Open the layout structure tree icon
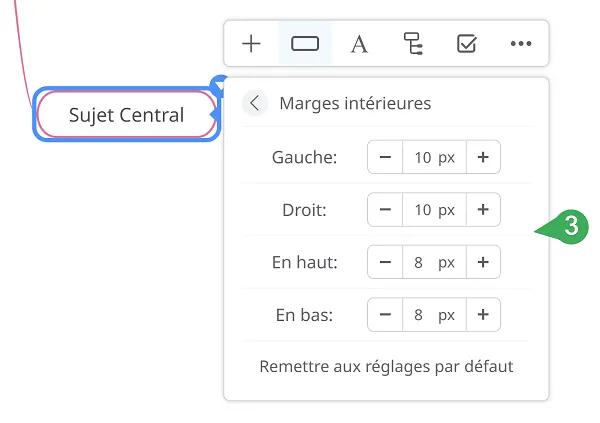Viewport: 600px width, 423px height. (x=413, y=43)
